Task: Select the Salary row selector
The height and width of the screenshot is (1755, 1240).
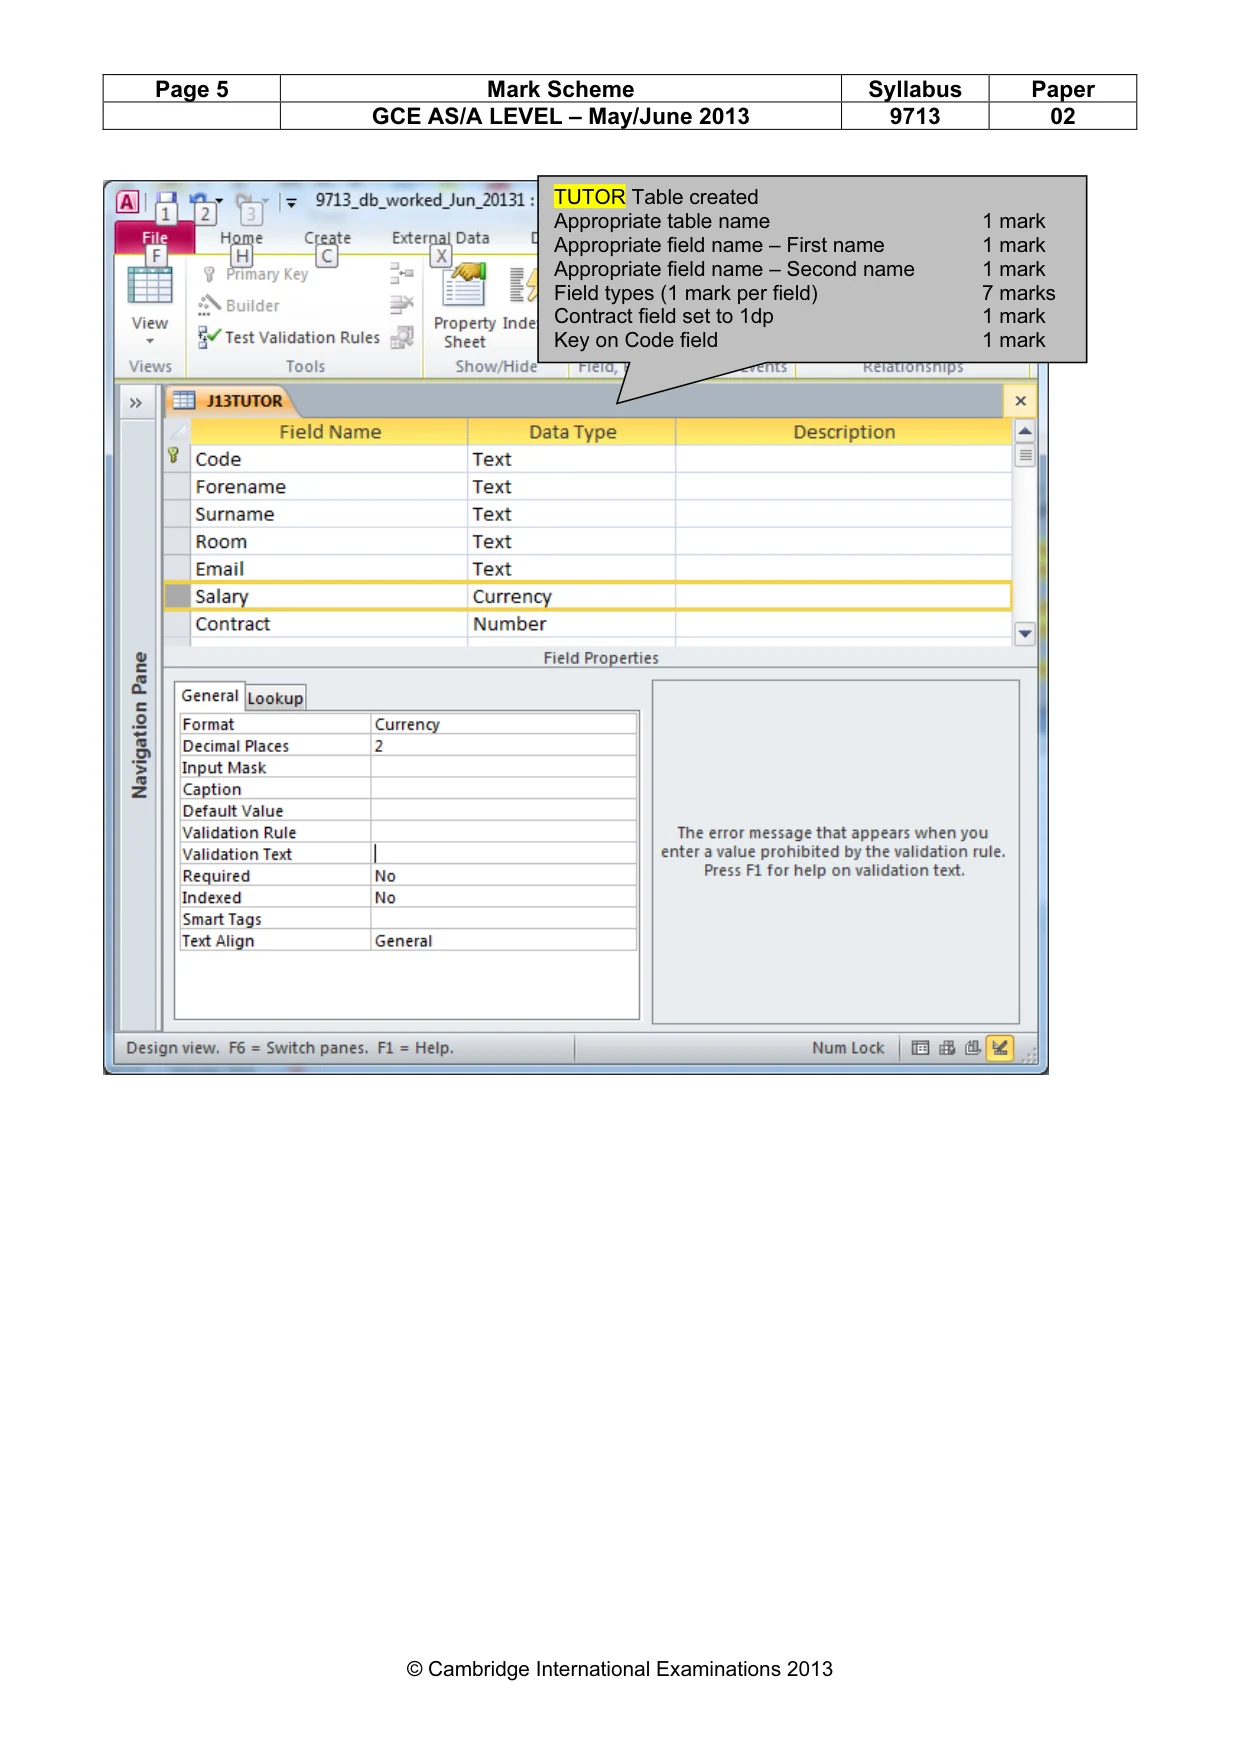Action: [x=178, y=596]
